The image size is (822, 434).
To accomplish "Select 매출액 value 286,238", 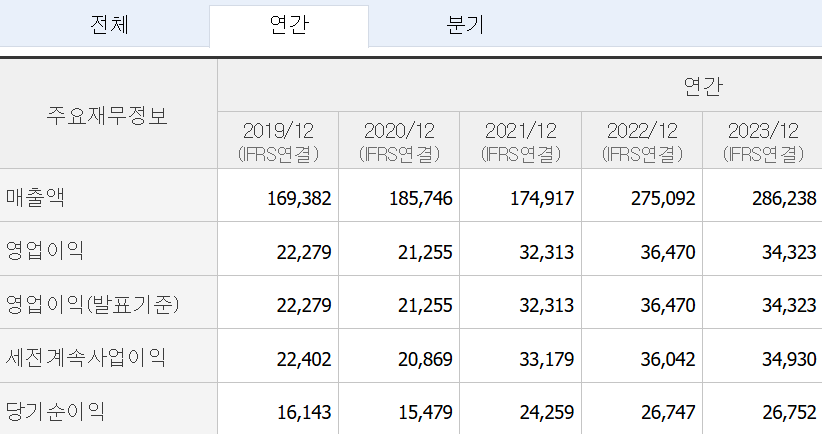I will (784, 199).
